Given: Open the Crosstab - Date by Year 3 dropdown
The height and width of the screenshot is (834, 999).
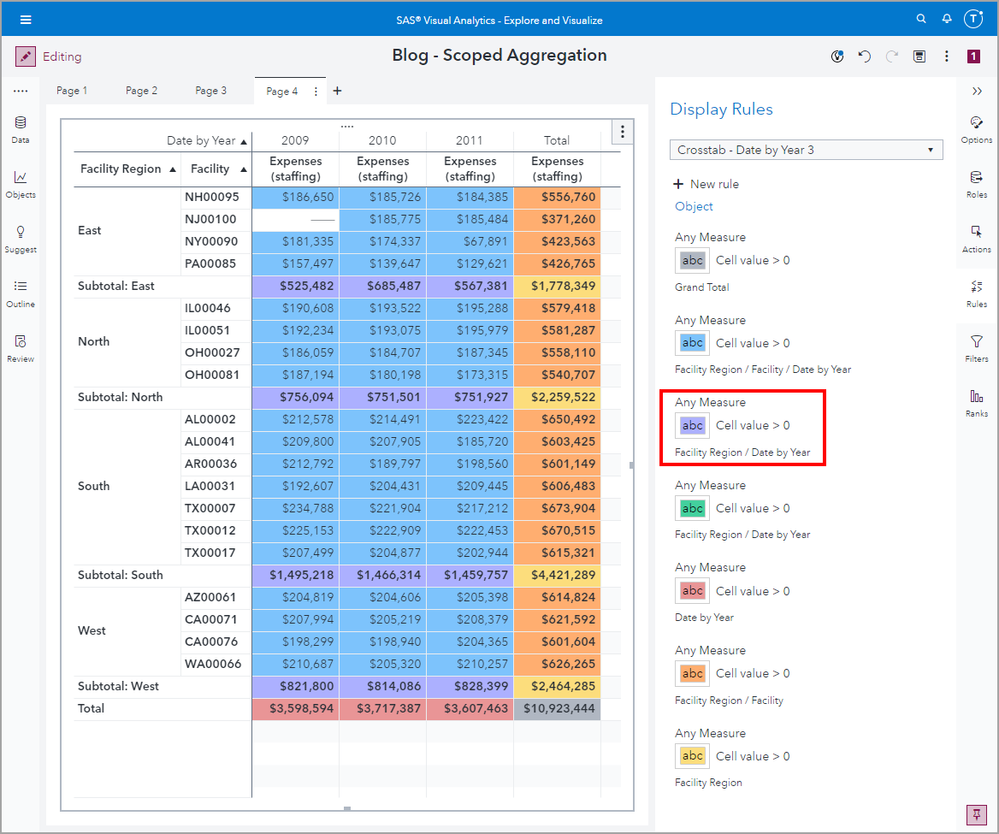Looking at the screenshot, I should point(806,150).
